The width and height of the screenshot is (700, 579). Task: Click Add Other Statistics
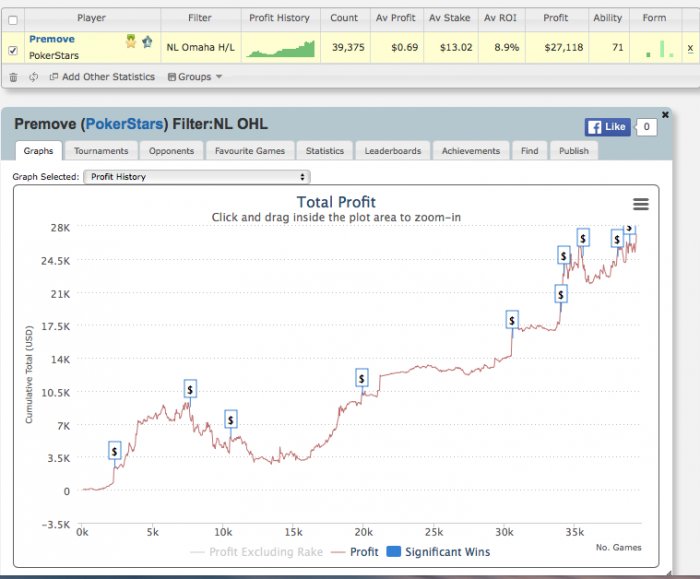point(102,77)
